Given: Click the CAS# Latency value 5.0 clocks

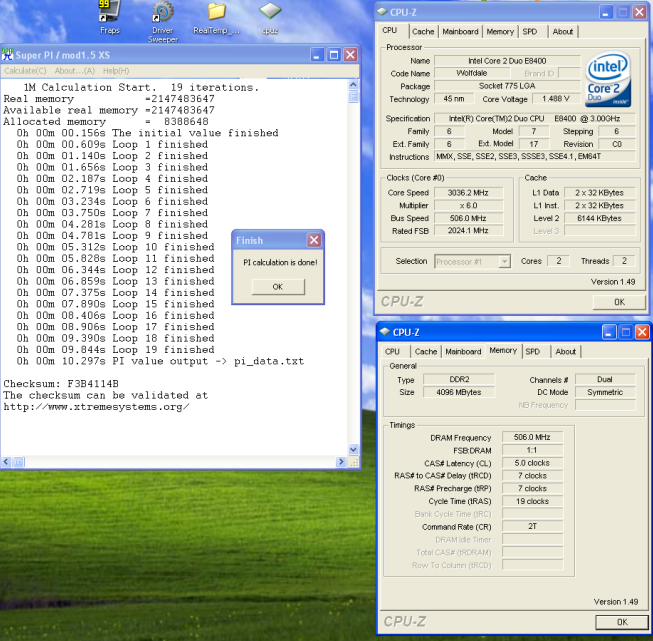Looking at the screenshot, I should point(532,463).
